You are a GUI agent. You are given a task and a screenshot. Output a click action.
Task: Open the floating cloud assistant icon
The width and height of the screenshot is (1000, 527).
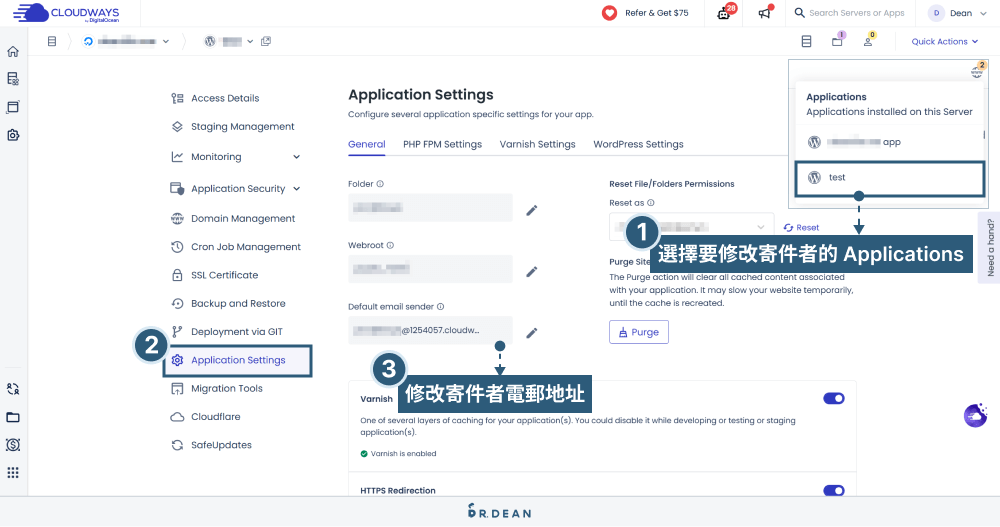click(x=976, y=415)
